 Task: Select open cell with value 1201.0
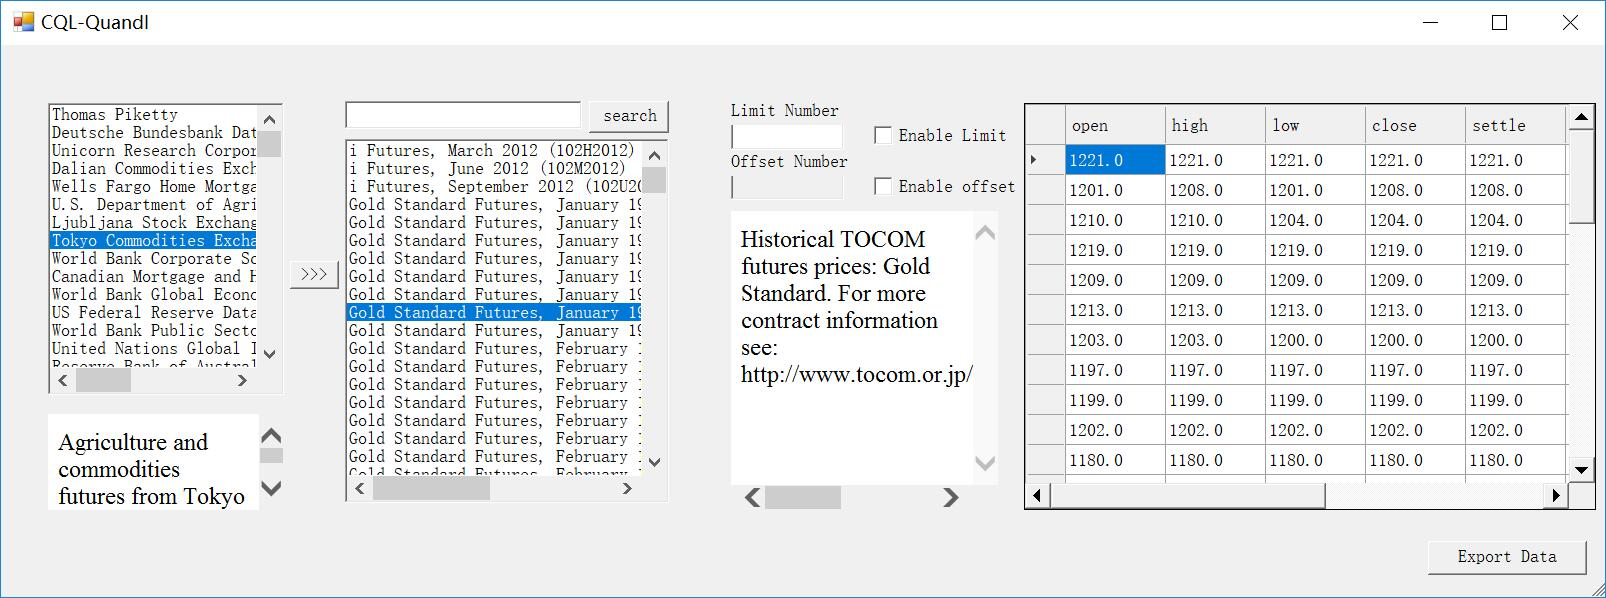coord(1115,190)
